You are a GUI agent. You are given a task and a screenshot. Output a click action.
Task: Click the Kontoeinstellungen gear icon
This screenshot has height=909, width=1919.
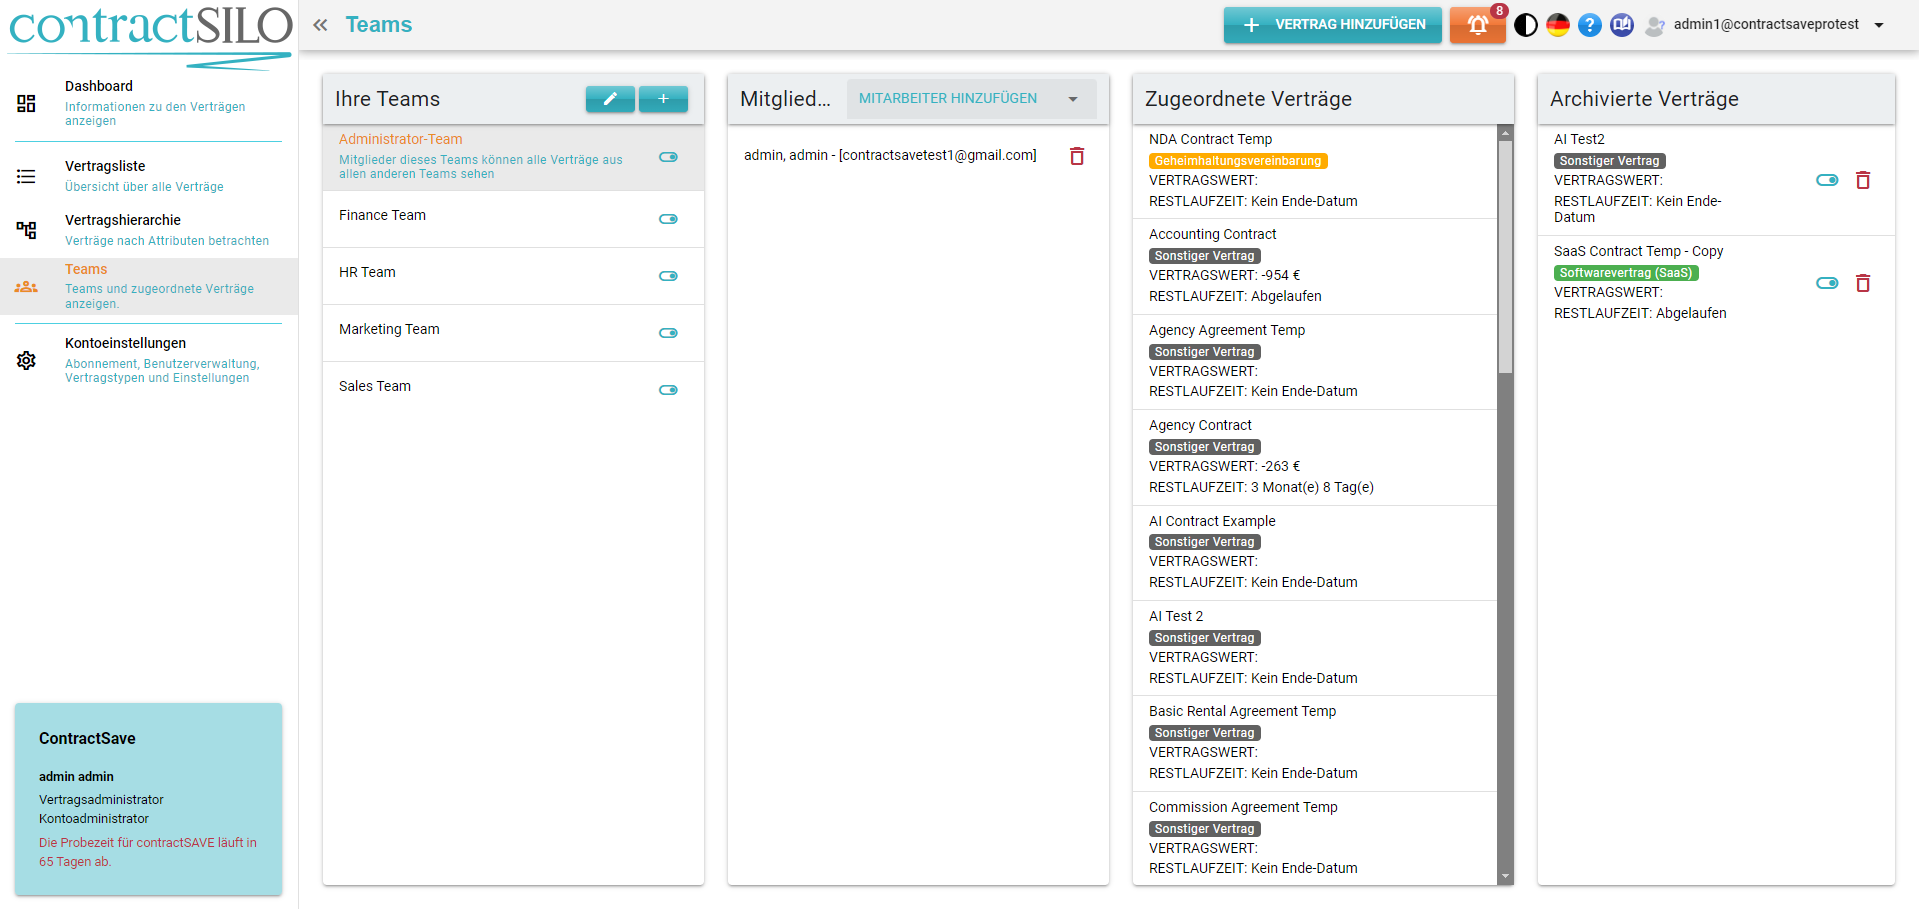click(26, 360)
